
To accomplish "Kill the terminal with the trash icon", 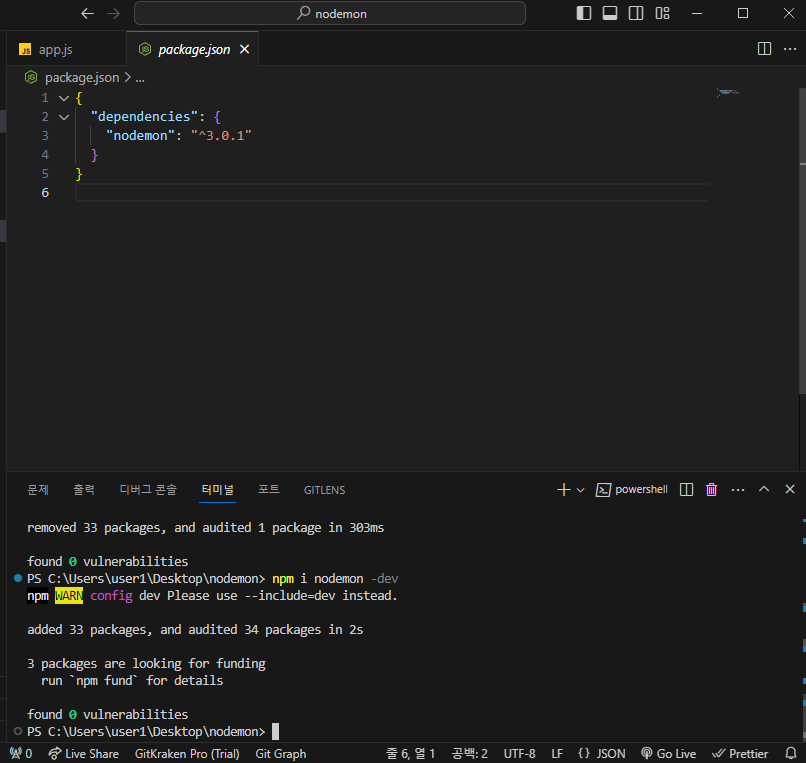I will tap(711, 489).
